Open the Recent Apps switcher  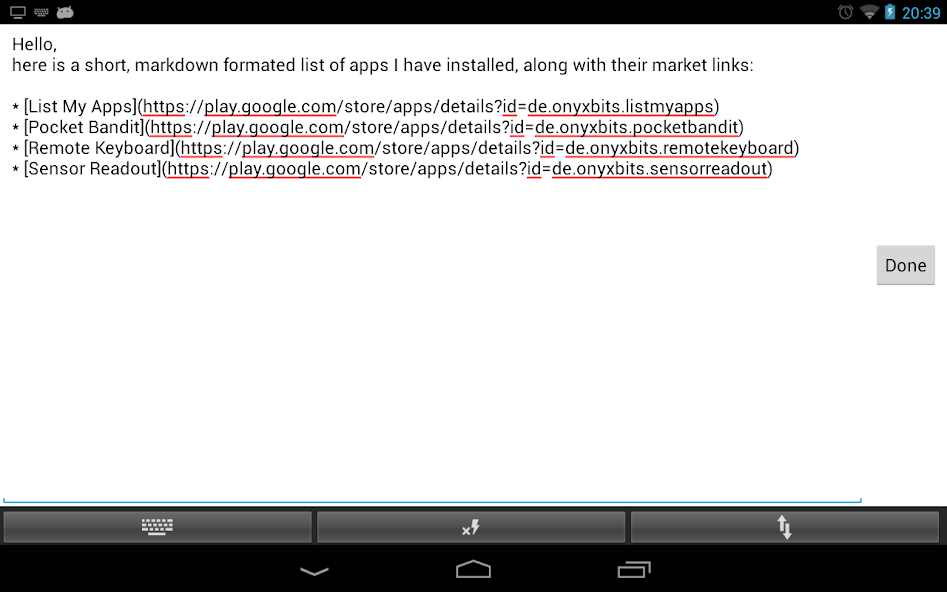click(634, 569)
